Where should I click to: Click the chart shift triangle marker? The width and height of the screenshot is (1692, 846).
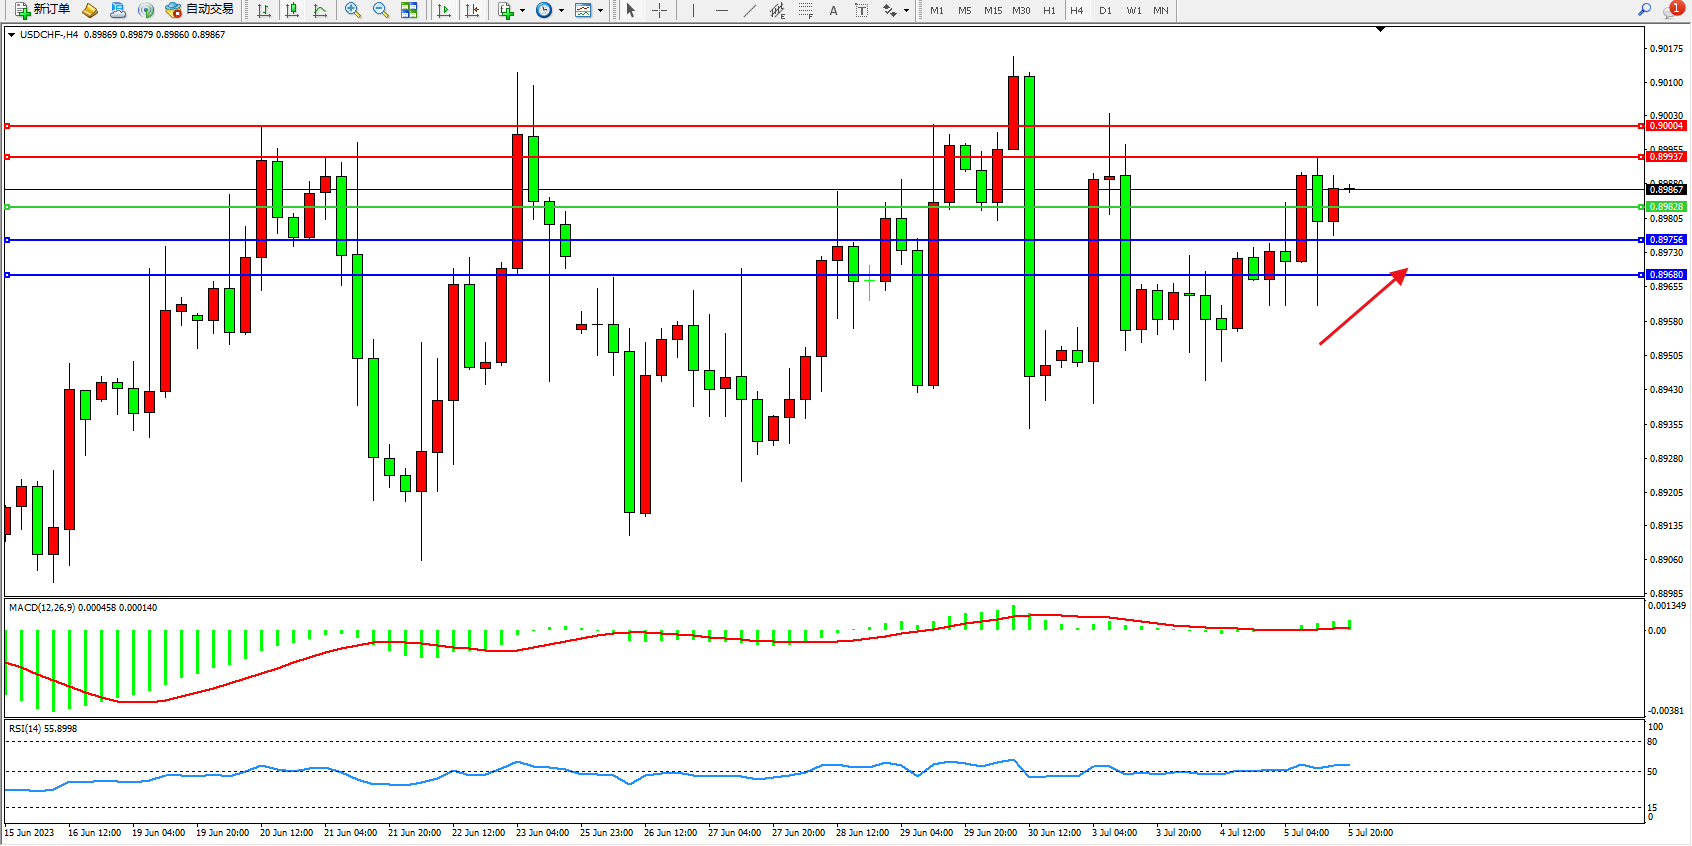pyautogui.click(x=1380, y=30)
